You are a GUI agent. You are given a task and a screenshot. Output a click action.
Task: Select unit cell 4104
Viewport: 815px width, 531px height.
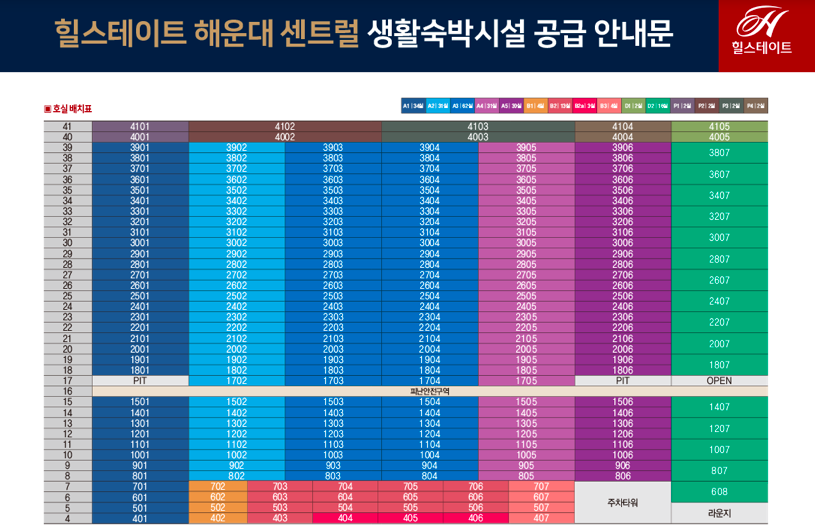coord(623,126)
